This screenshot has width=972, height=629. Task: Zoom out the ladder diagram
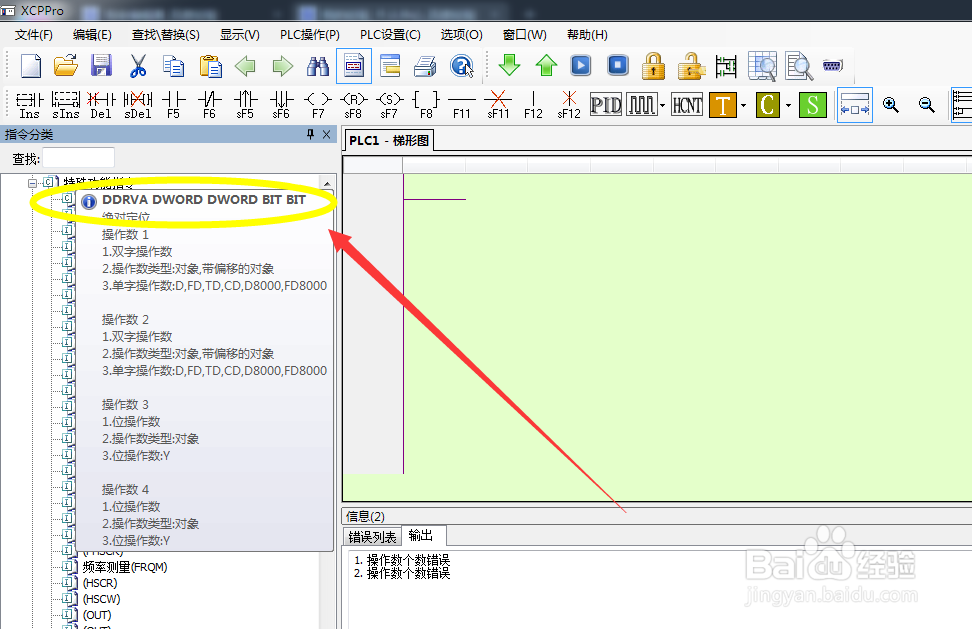click(927, 105)
